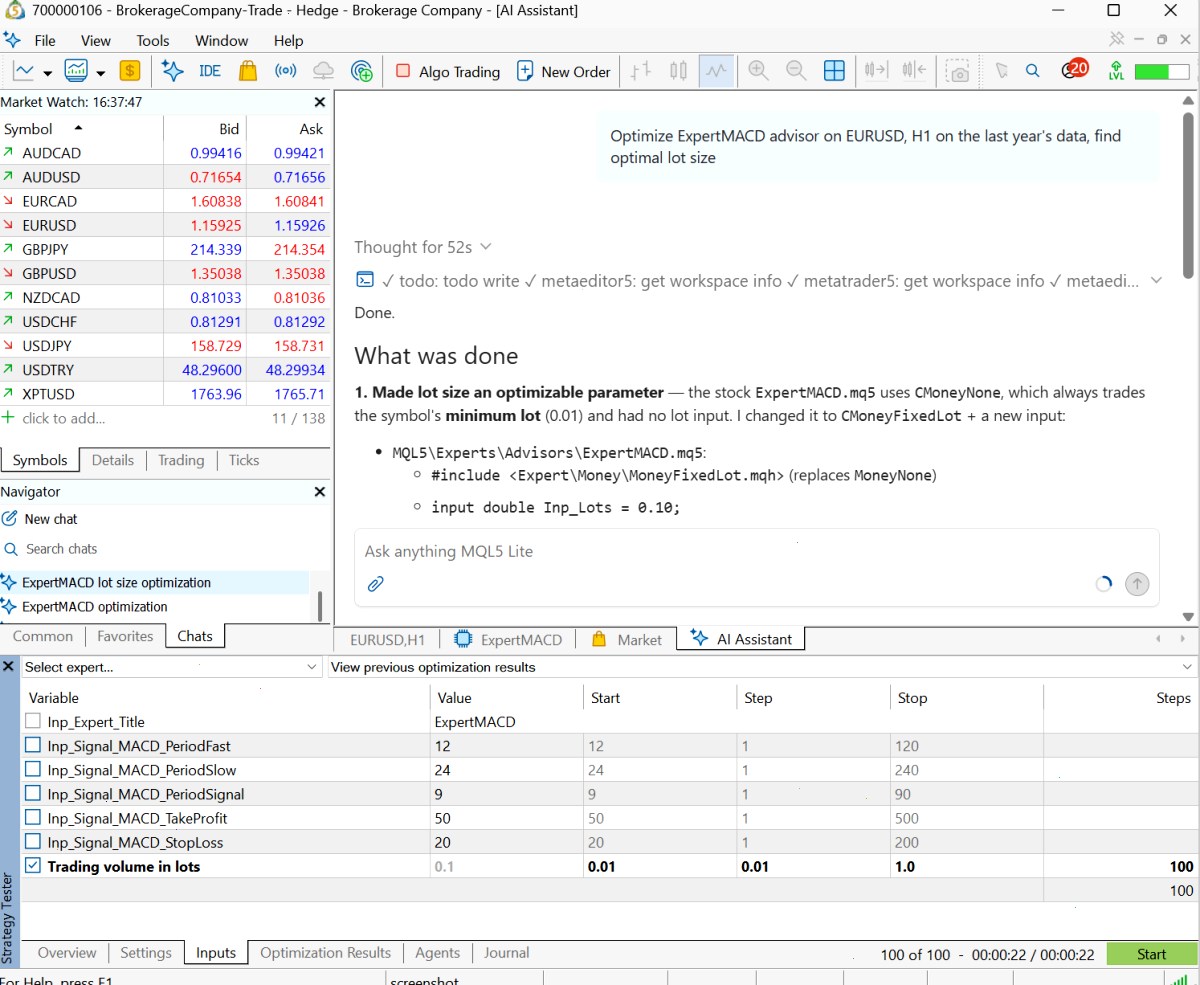This screenshot has width=1200, height=985.
Task: Click the zoom in magnifier icon
Action: (x=758, y=71)
